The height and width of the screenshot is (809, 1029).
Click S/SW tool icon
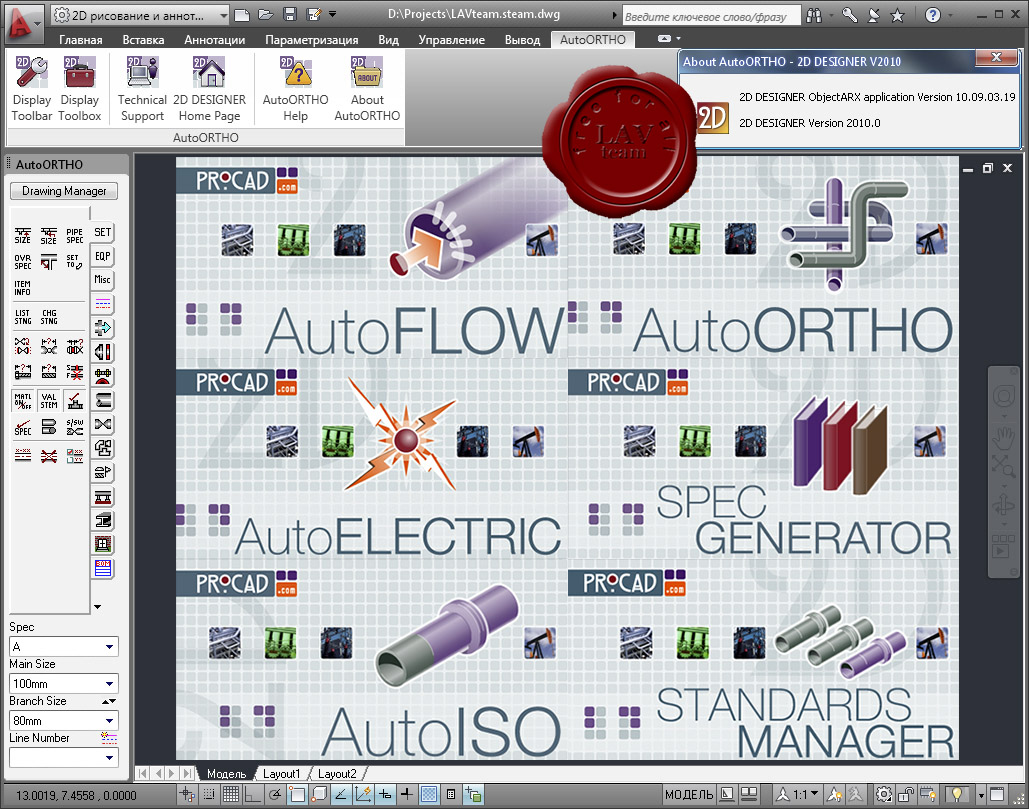click(x=75, y=427)
